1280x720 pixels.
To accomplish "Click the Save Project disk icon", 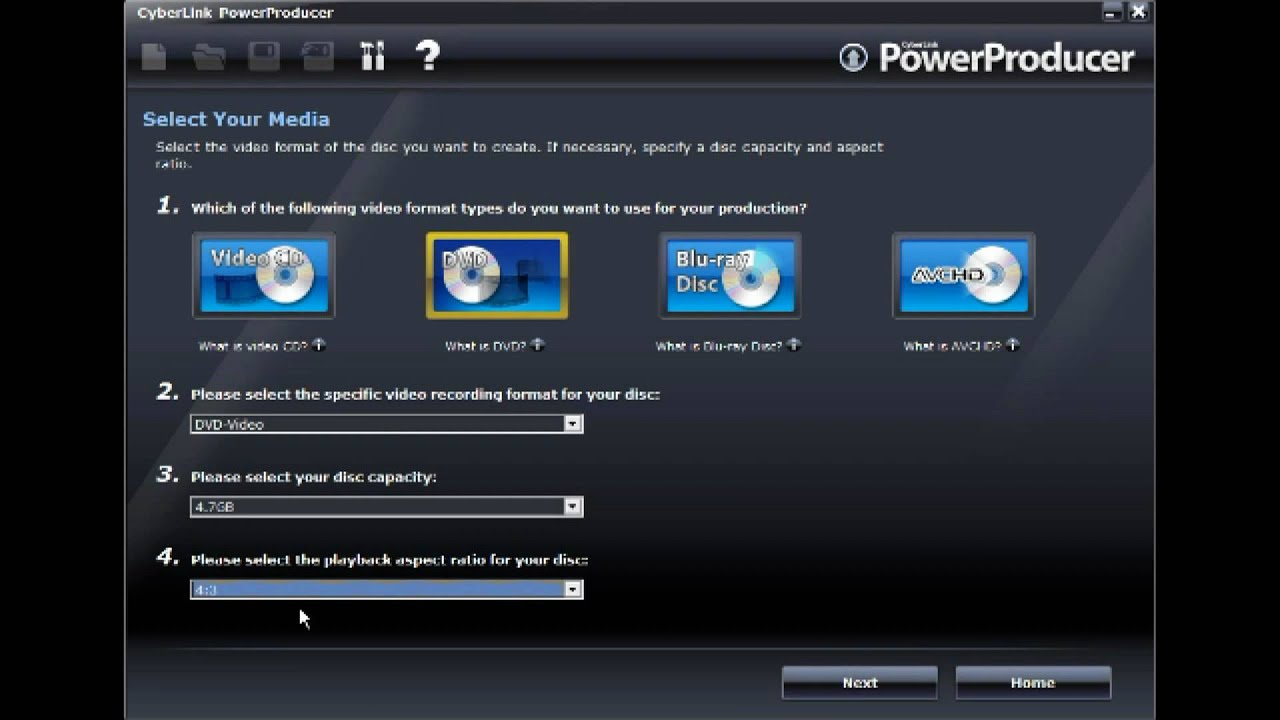I will coord(264,57).
